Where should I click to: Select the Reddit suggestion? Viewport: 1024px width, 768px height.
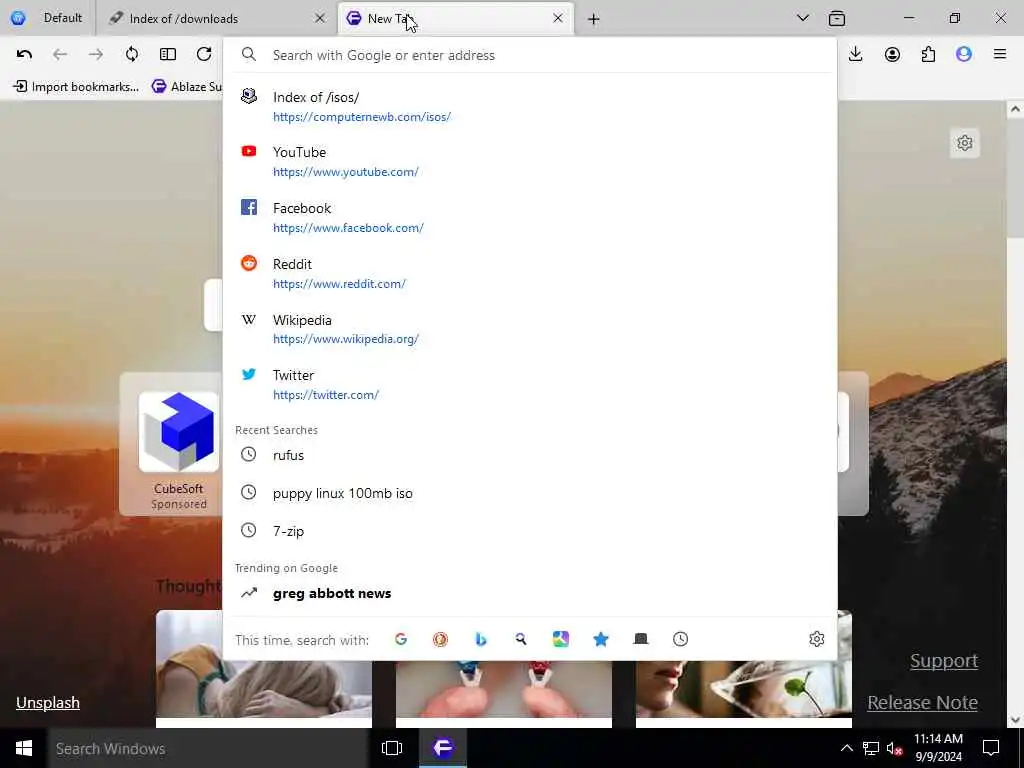(x=530, y=273)
